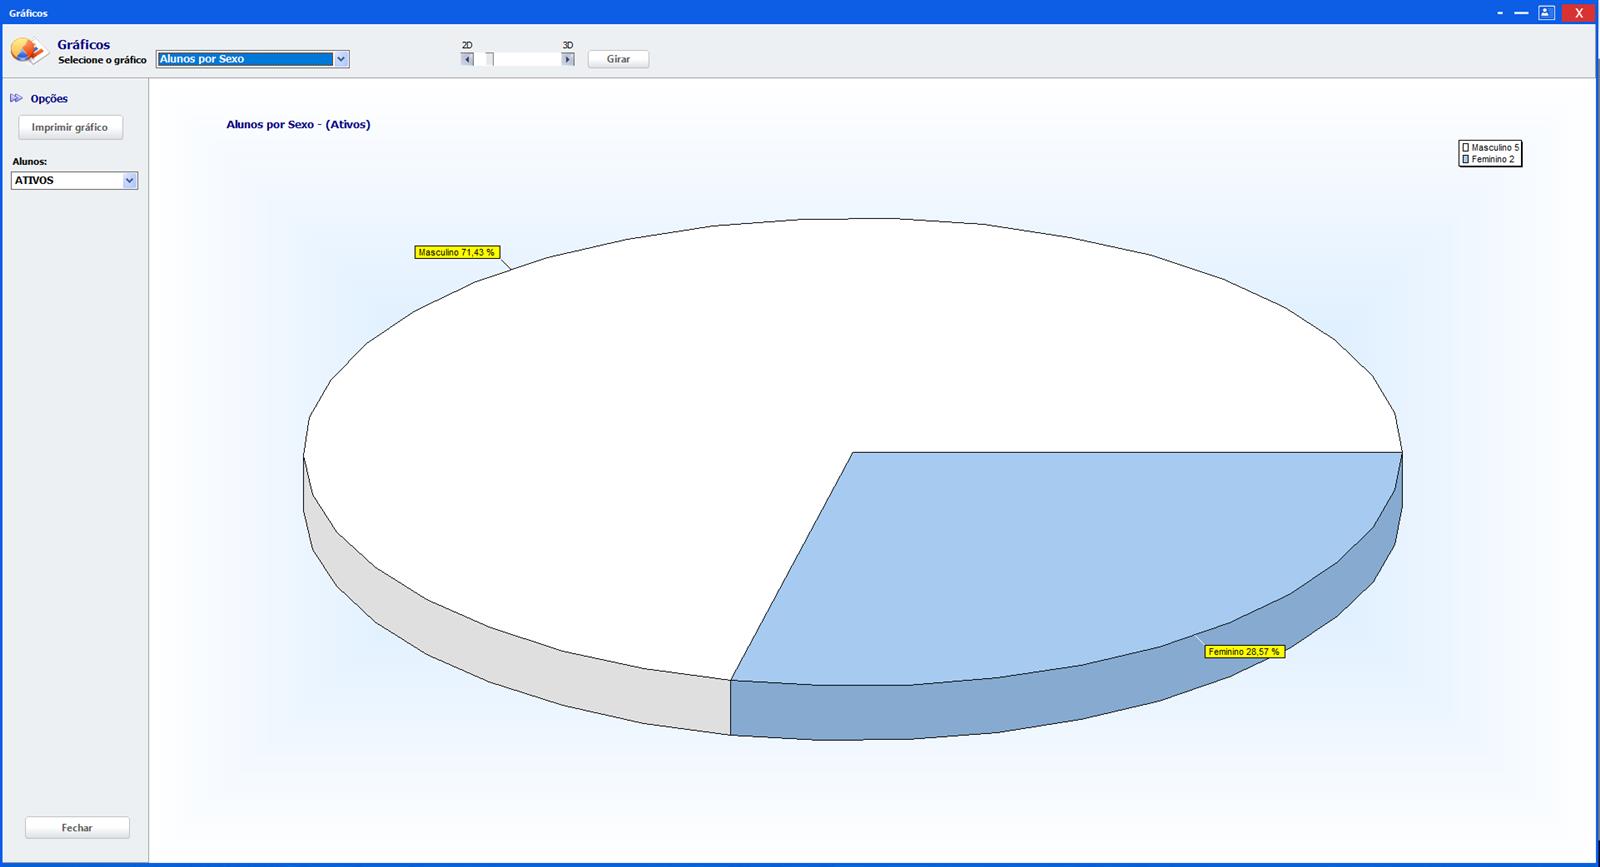
Task: Click the 3D label above the slider
Action: click(x=568, y=45)
